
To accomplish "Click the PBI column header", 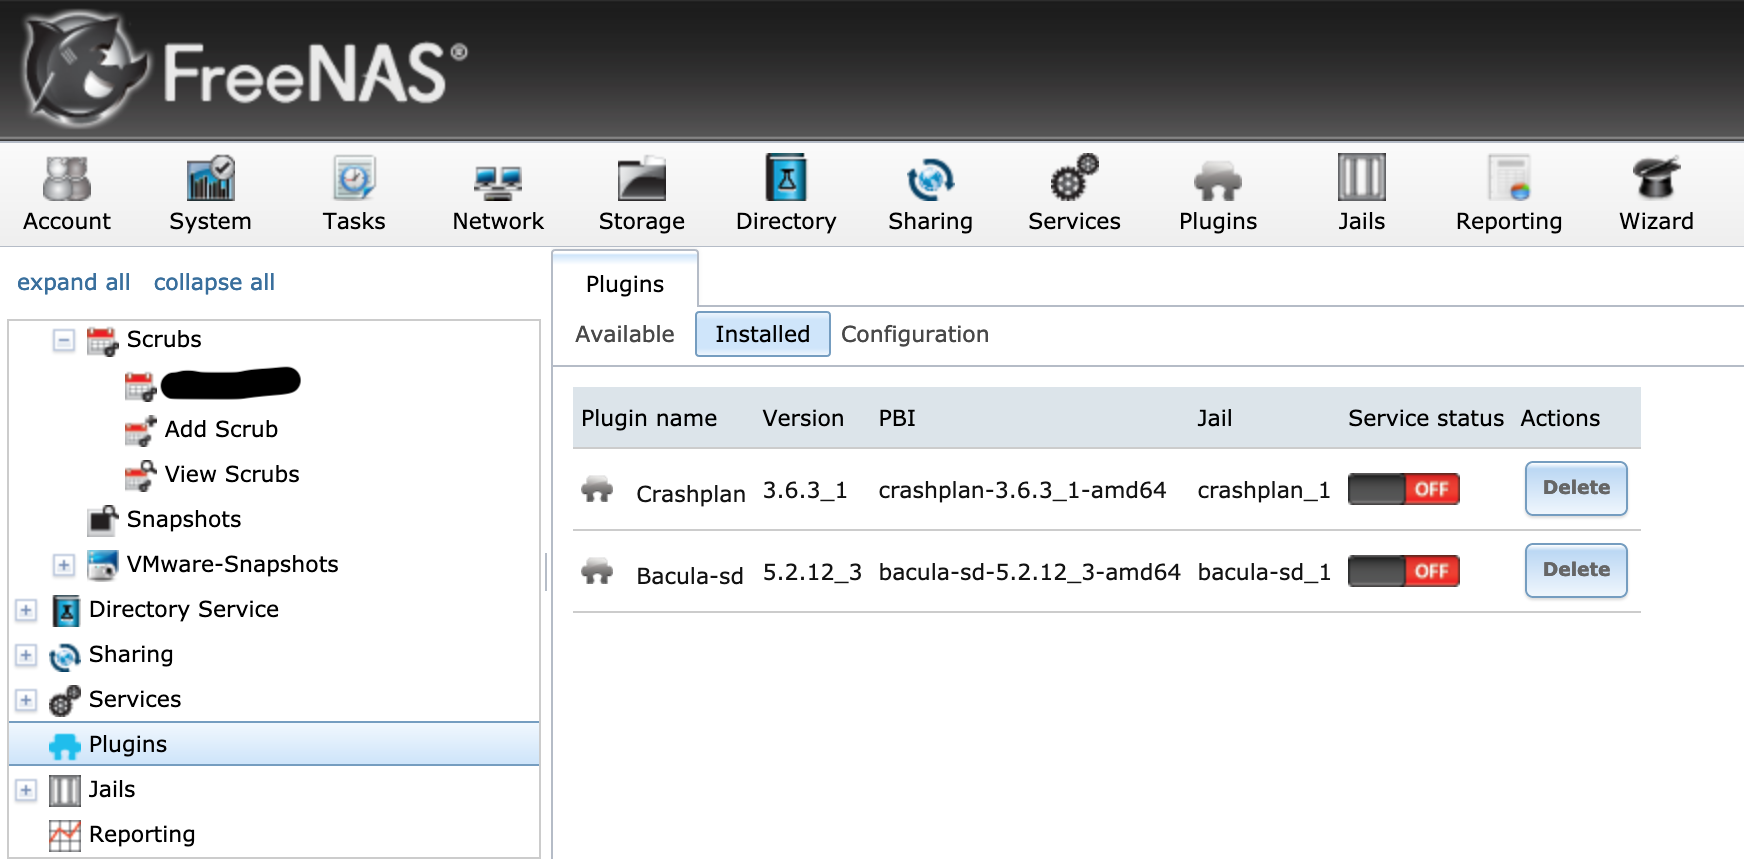I will coord(897,418).
